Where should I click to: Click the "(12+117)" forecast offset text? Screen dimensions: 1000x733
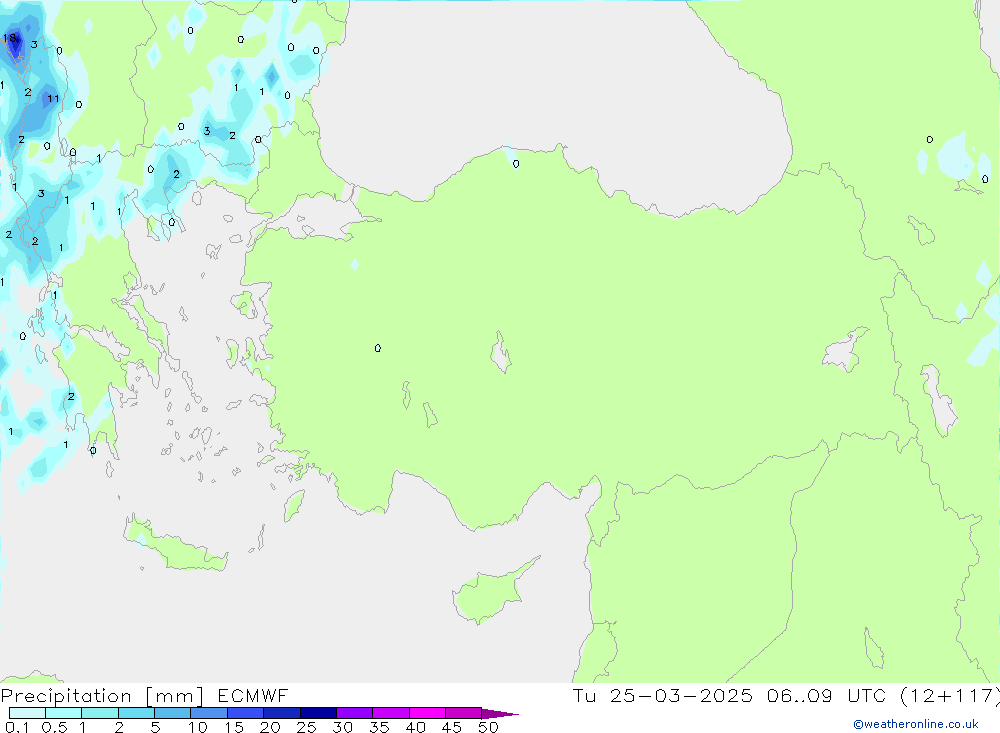point(950,696)
